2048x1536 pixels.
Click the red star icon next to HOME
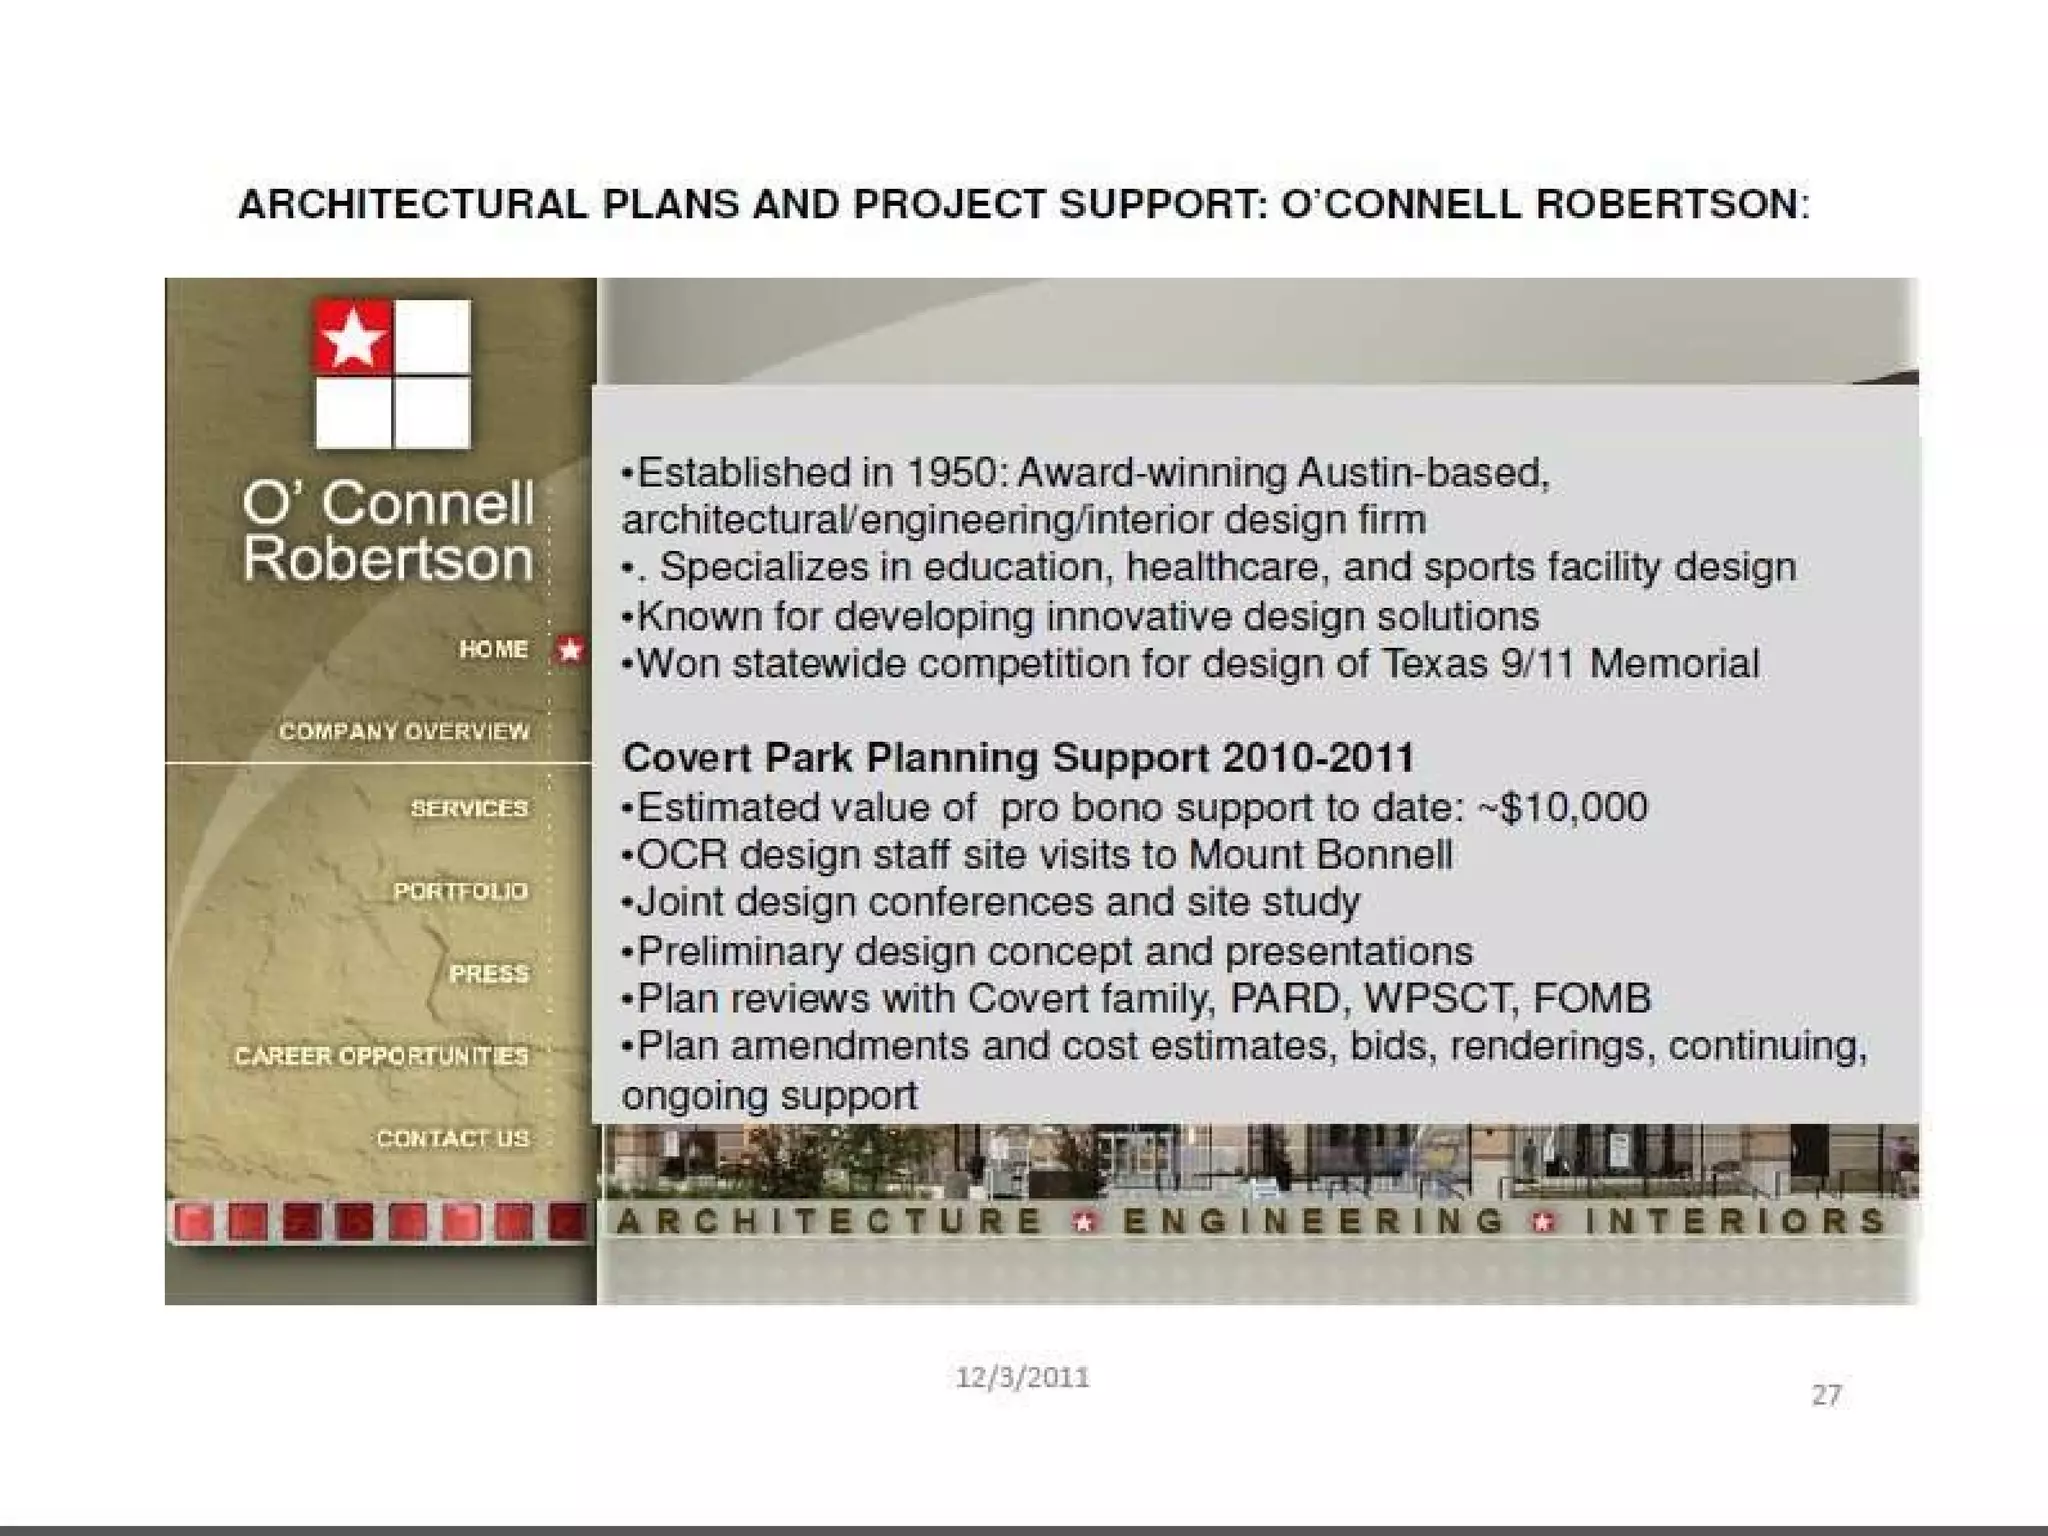pos(570,650)
